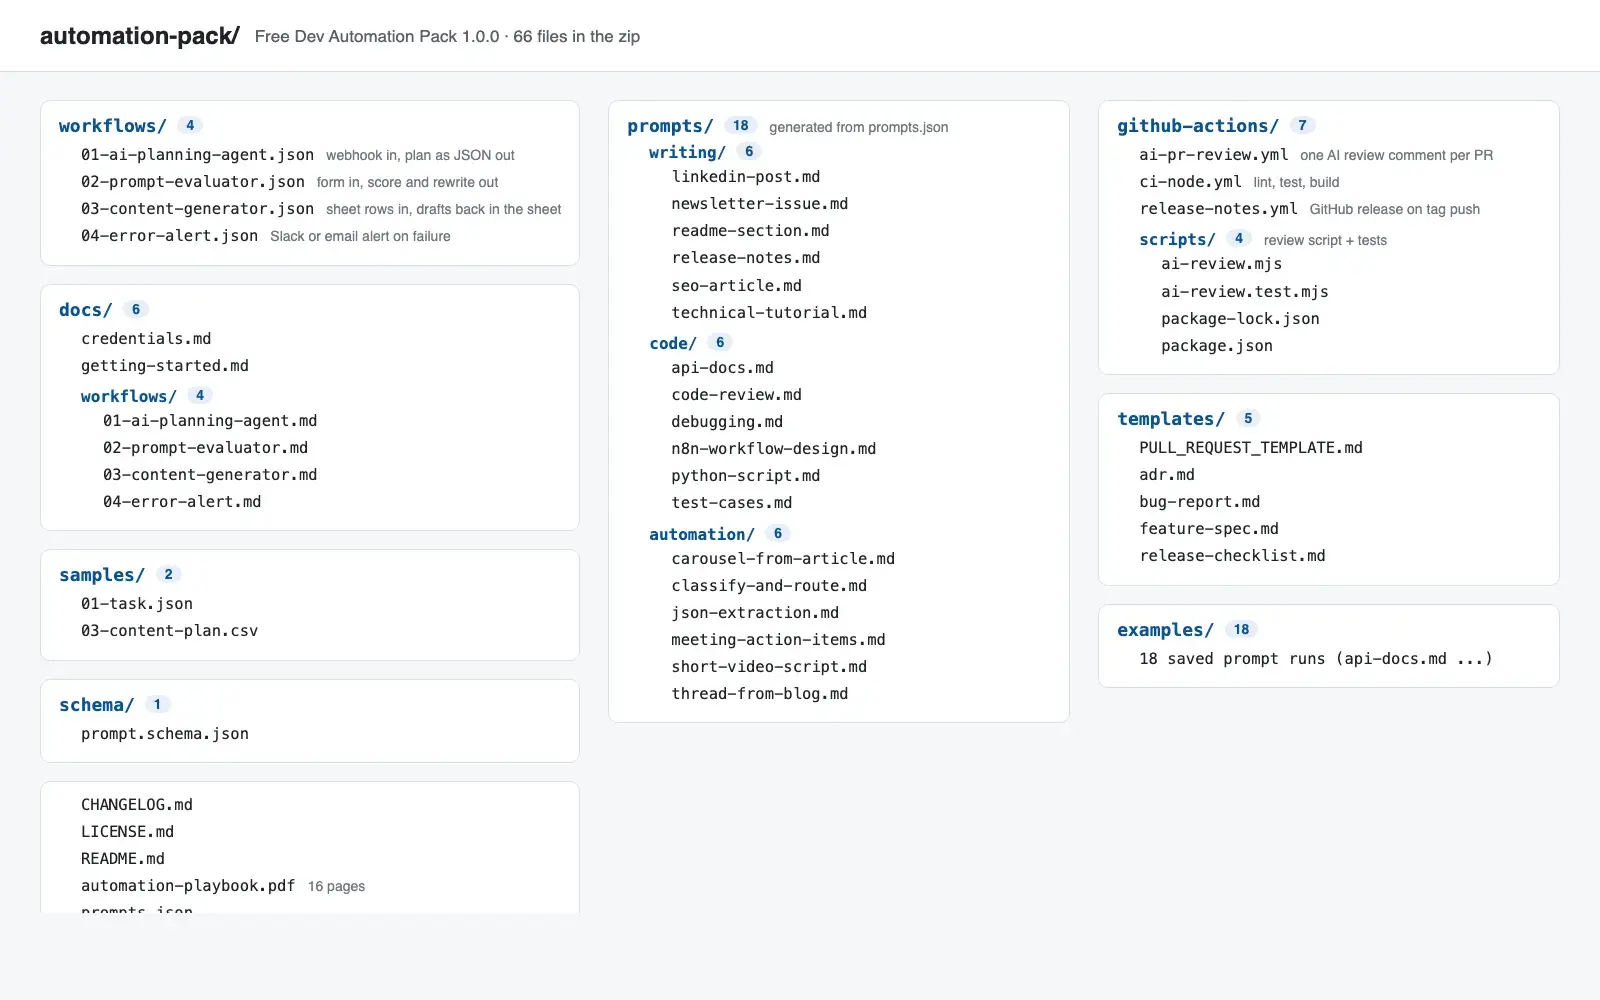1600x1000 pixels.
Task: Select 03-content-generator.json file
Action: (197, 209)
